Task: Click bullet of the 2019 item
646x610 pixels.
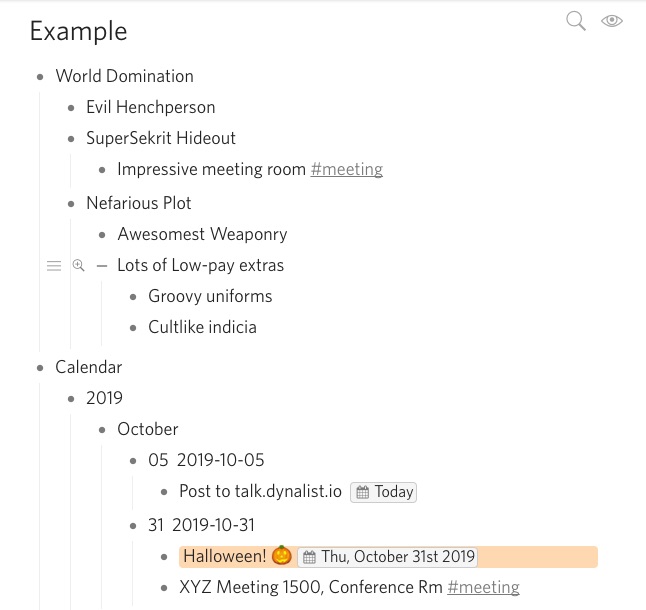Action: [71, 399]
